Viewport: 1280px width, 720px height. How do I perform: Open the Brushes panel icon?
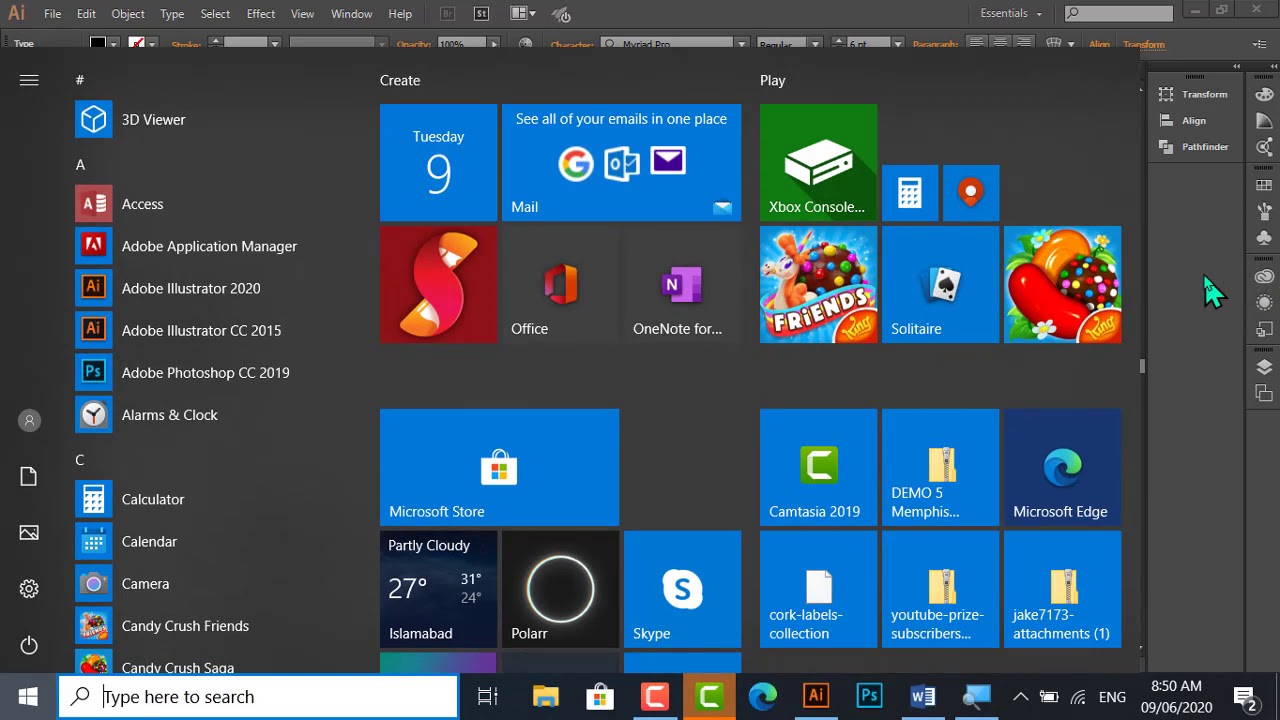click(1264, 211)
